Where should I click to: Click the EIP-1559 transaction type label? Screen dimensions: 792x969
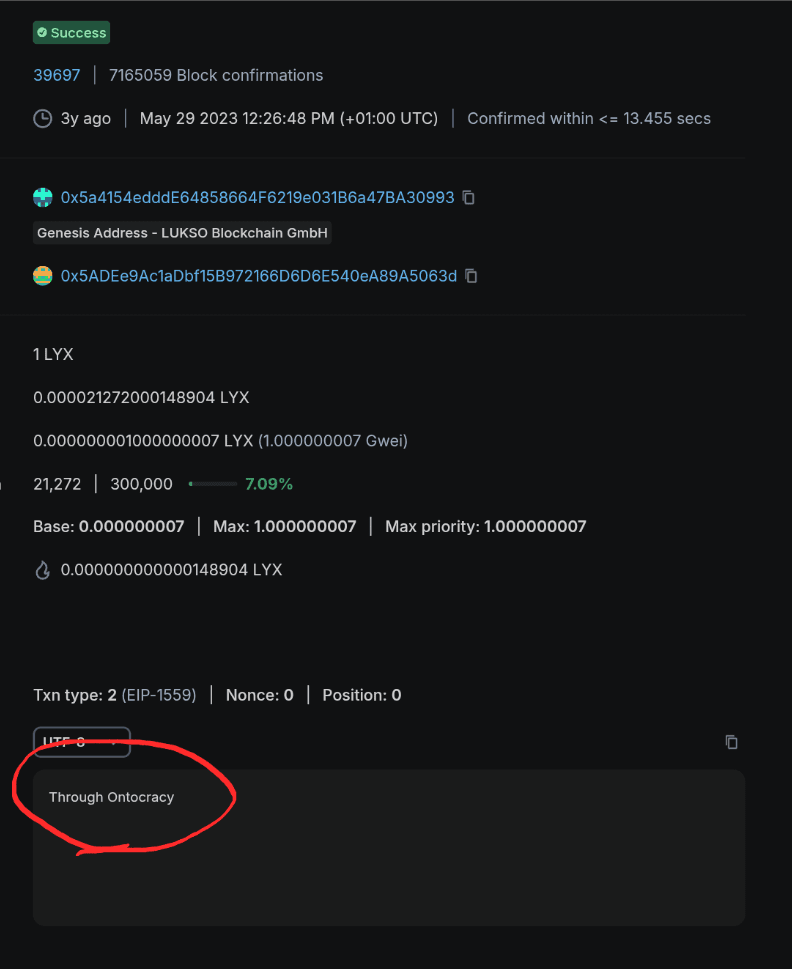click(x=166, y=695)
